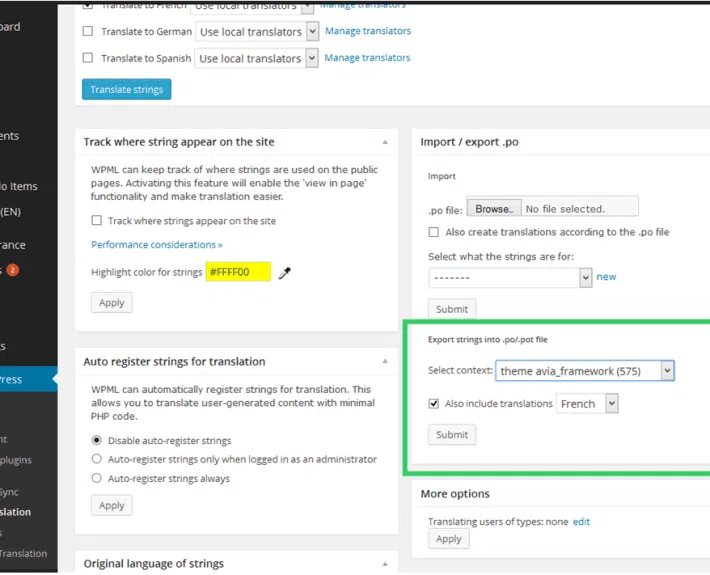Click Manage translators link for German
The height and width of the screenshot is (575, 710).
point(368,31)
